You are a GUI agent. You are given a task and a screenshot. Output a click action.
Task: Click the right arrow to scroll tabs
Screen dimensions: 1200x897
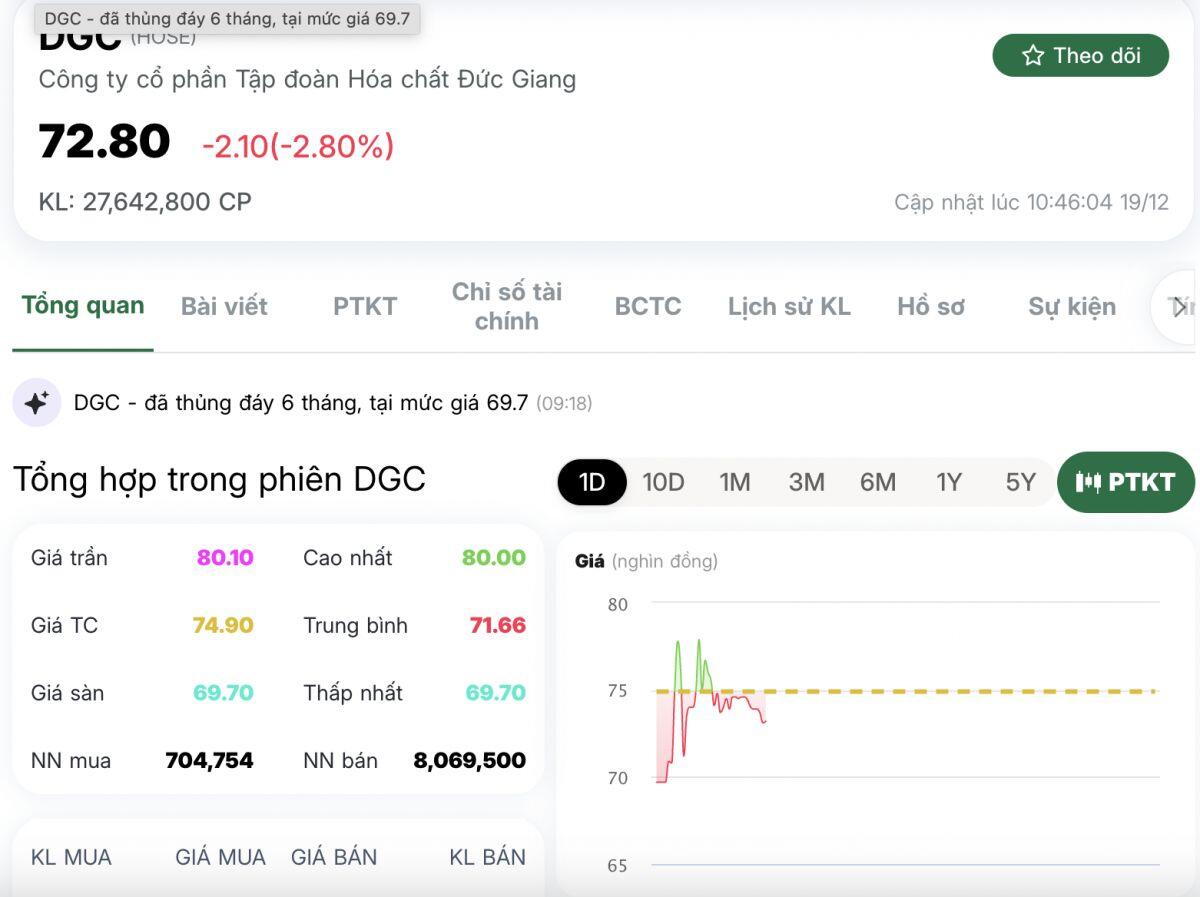tap(1180, 307)
